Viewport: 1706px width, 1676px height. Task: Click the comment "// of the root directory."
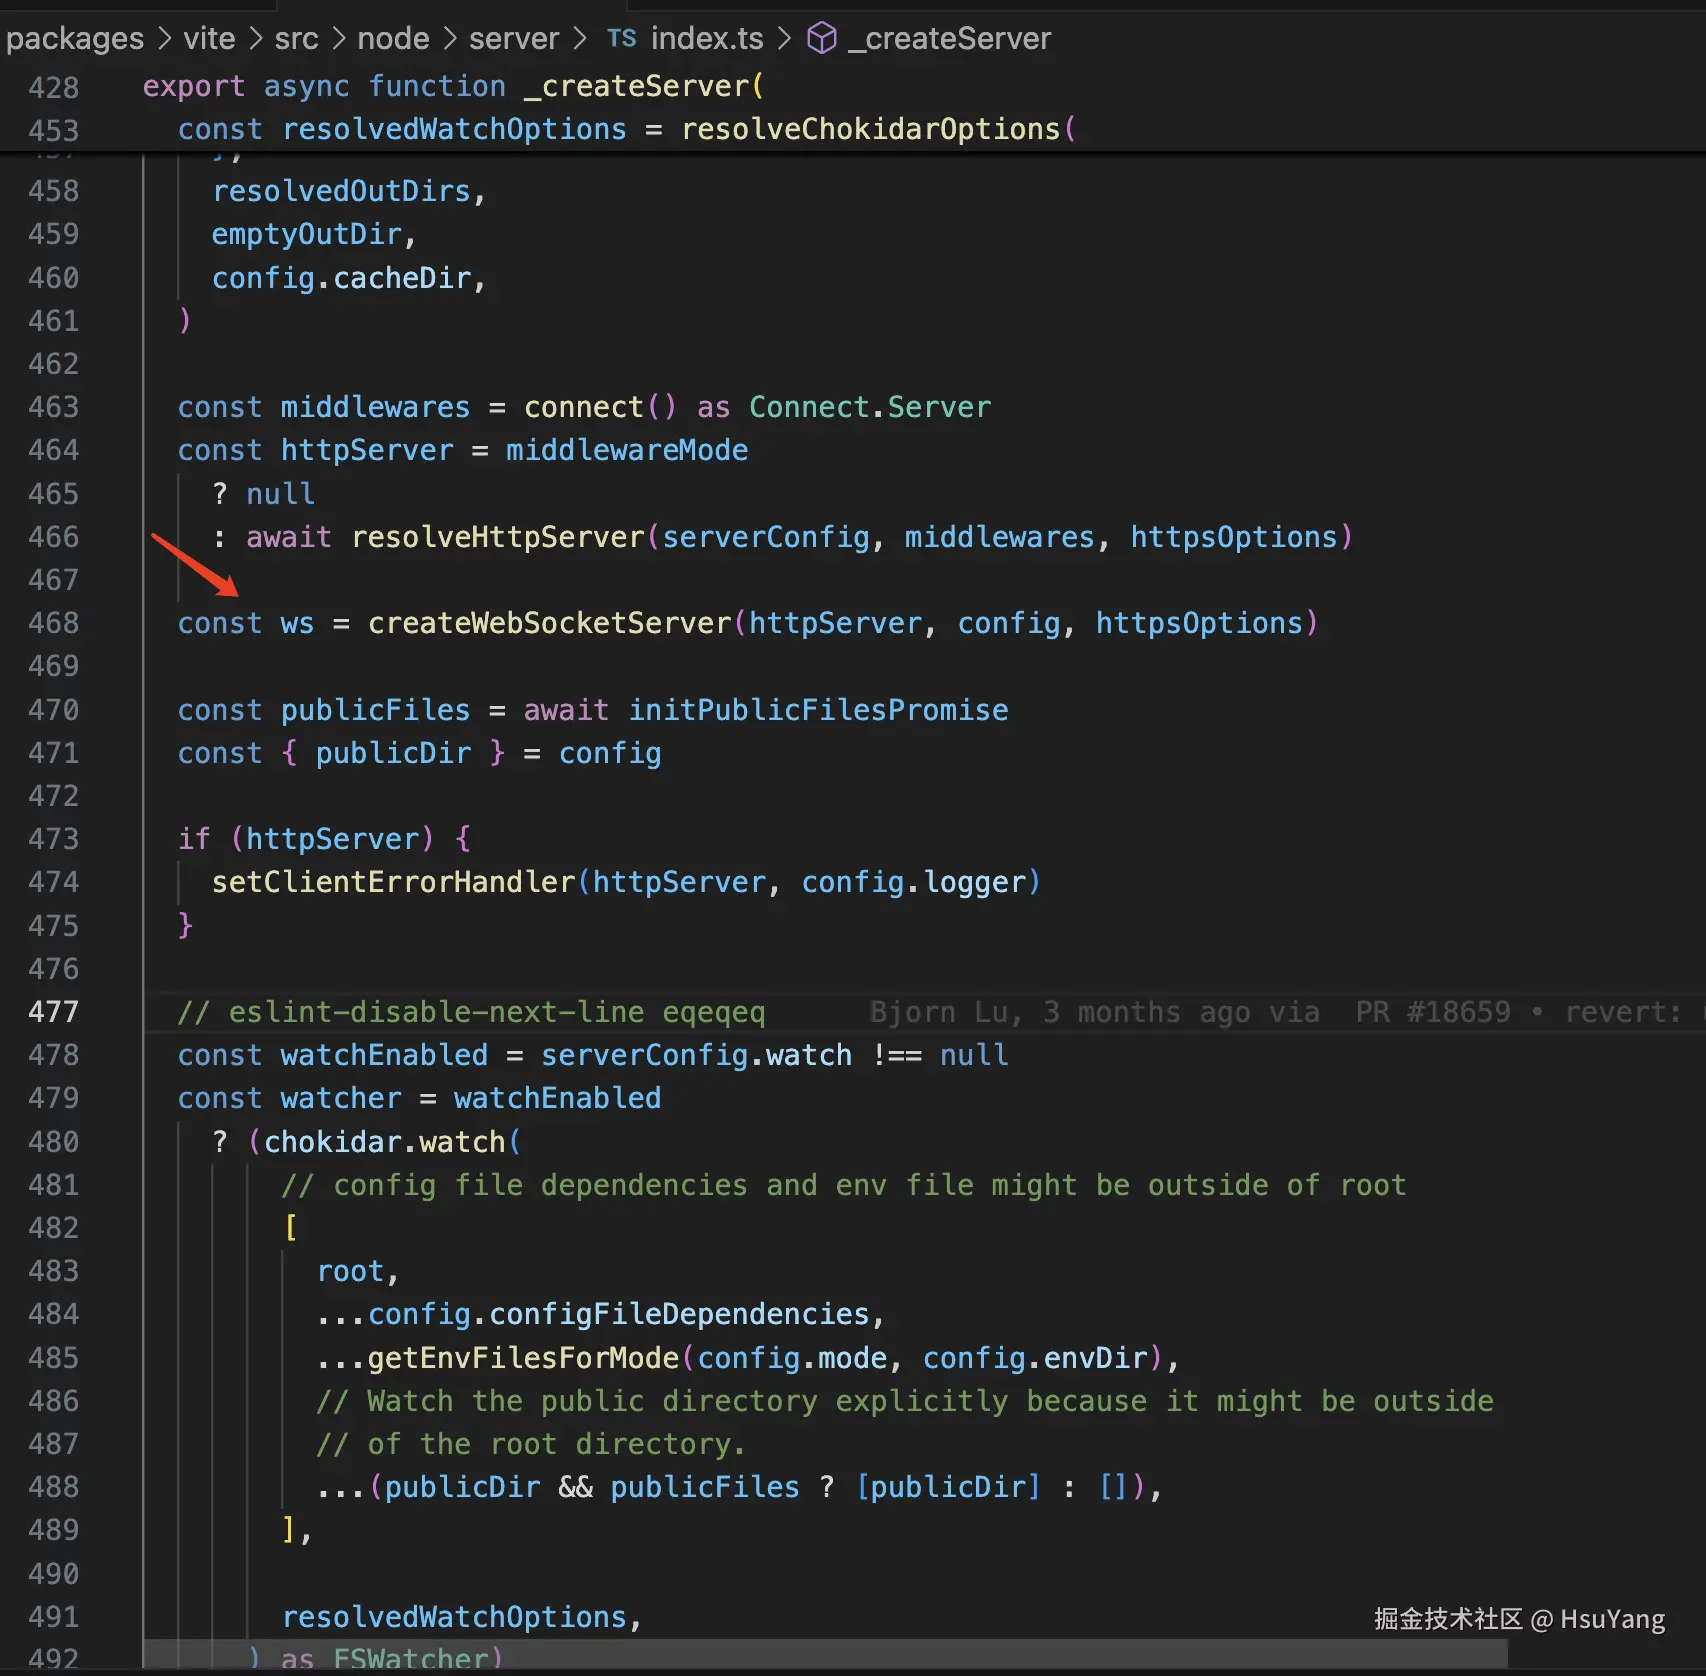(x=532, y=1444)
